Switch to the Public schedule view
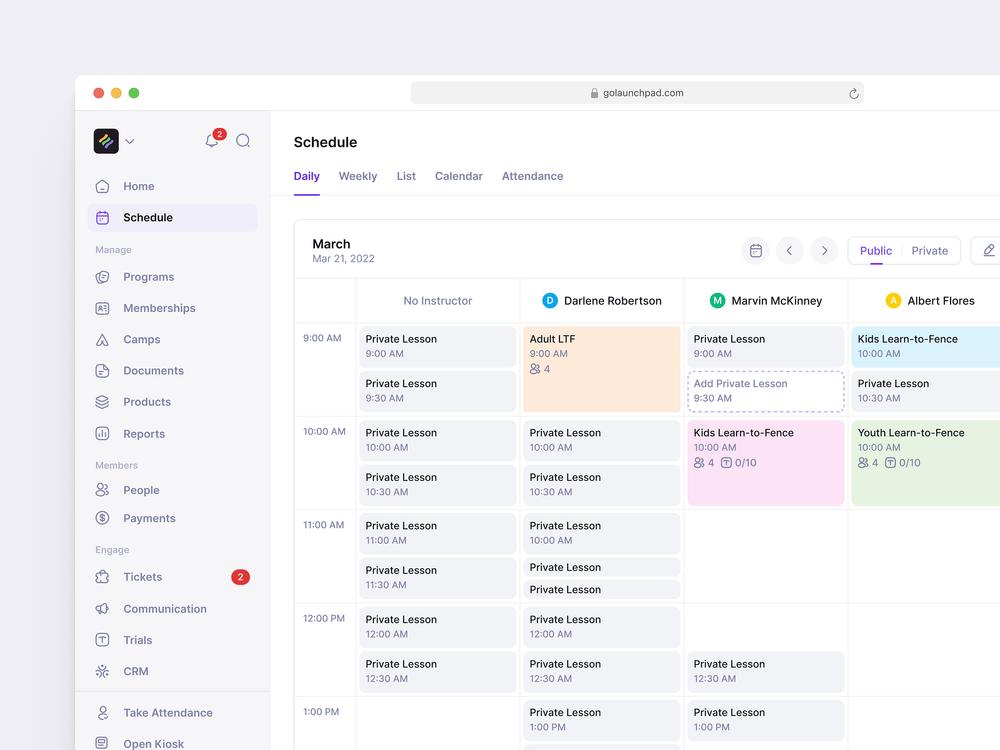Viewport: 1000px width, 750px height. tap(876, 251)
